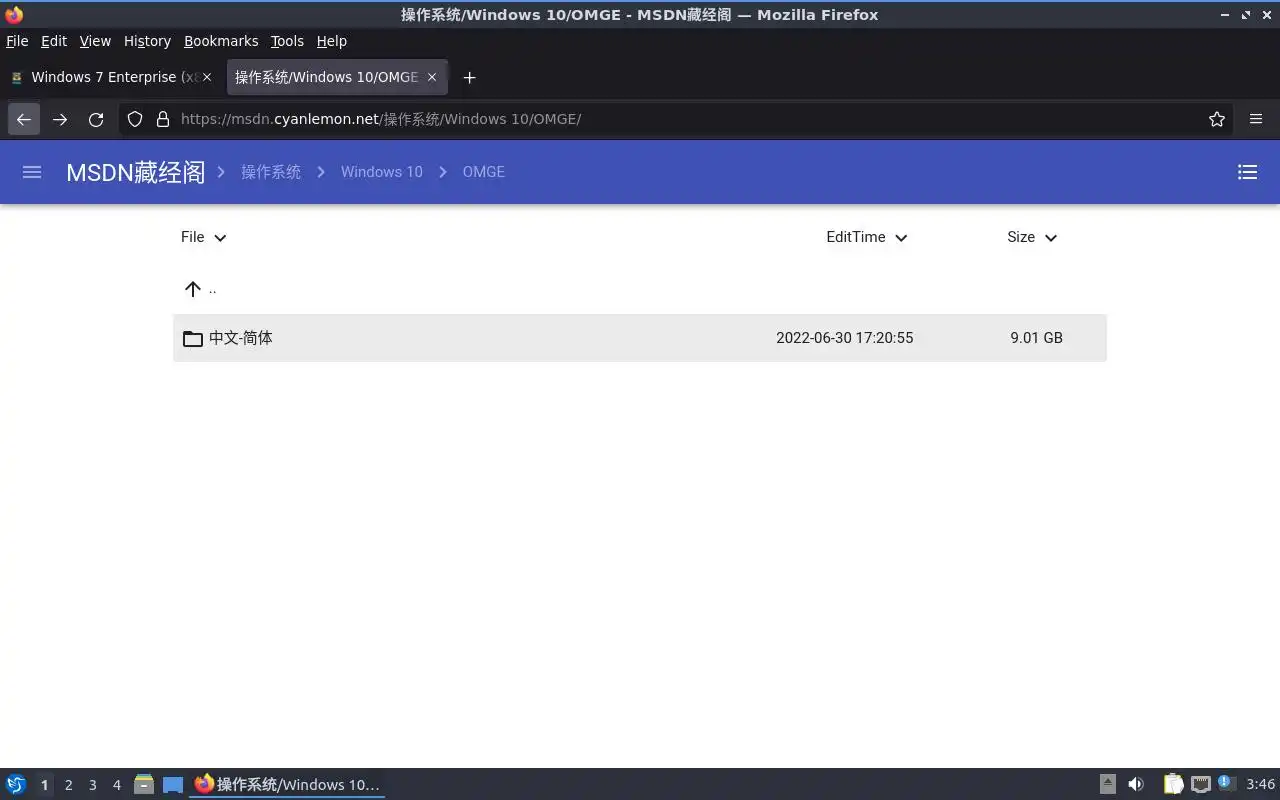
Task: Close the Windows 7 Enterprise tab
Action: coord(207,77)
